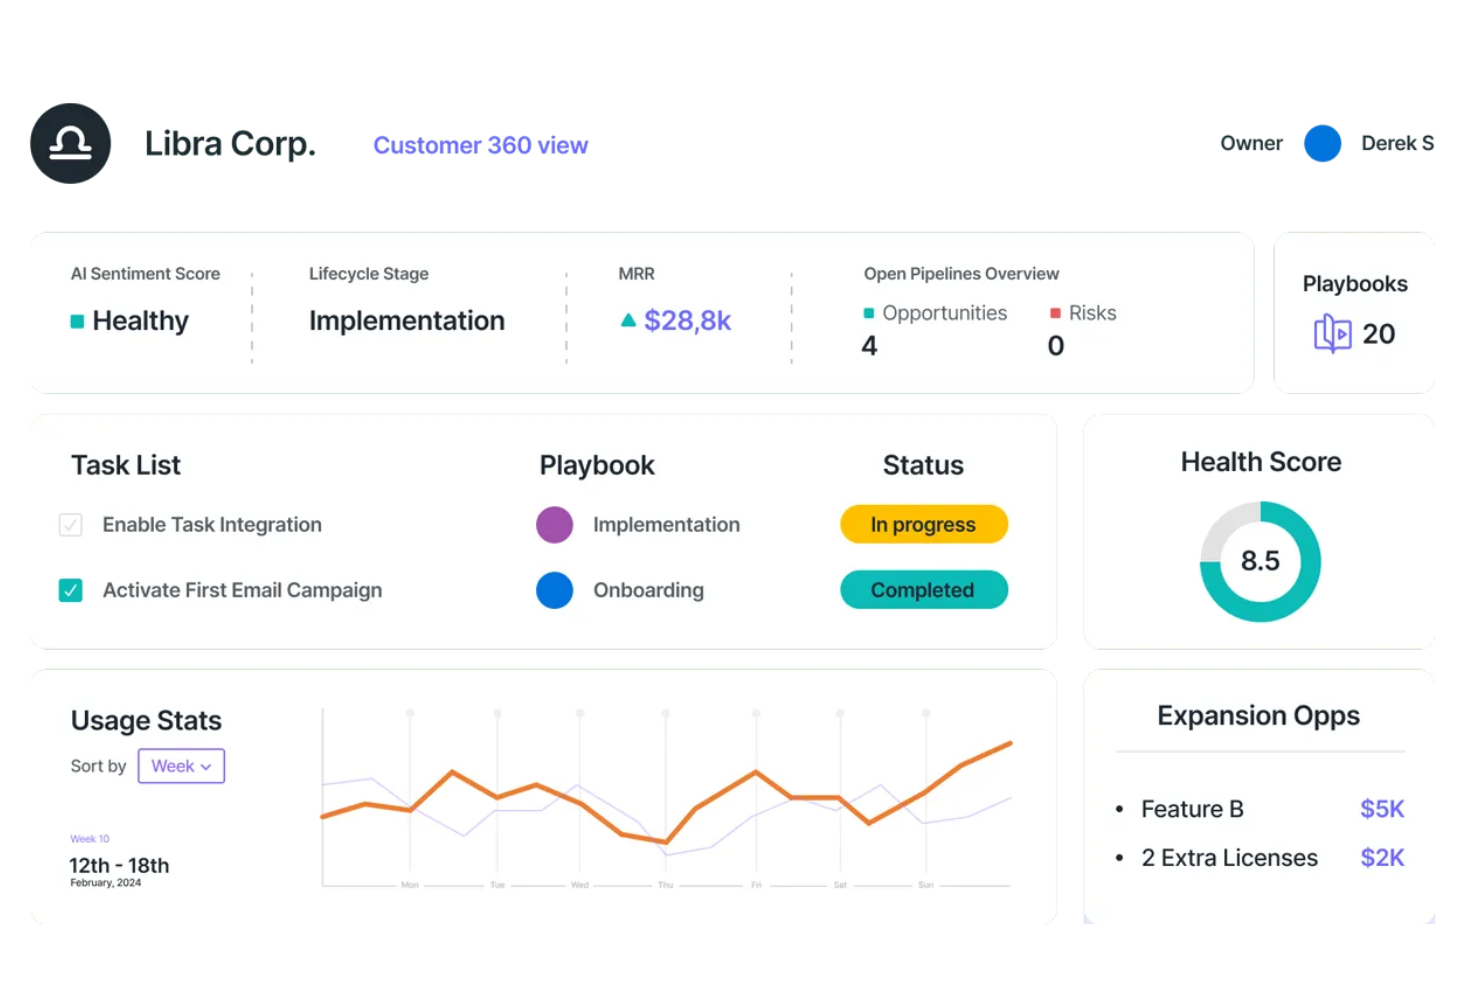Image resolution: width=1480 pixels, height=987 pixels.
Task: Expand the Usage Stats sorting options
Action: [x=181, y=766]
